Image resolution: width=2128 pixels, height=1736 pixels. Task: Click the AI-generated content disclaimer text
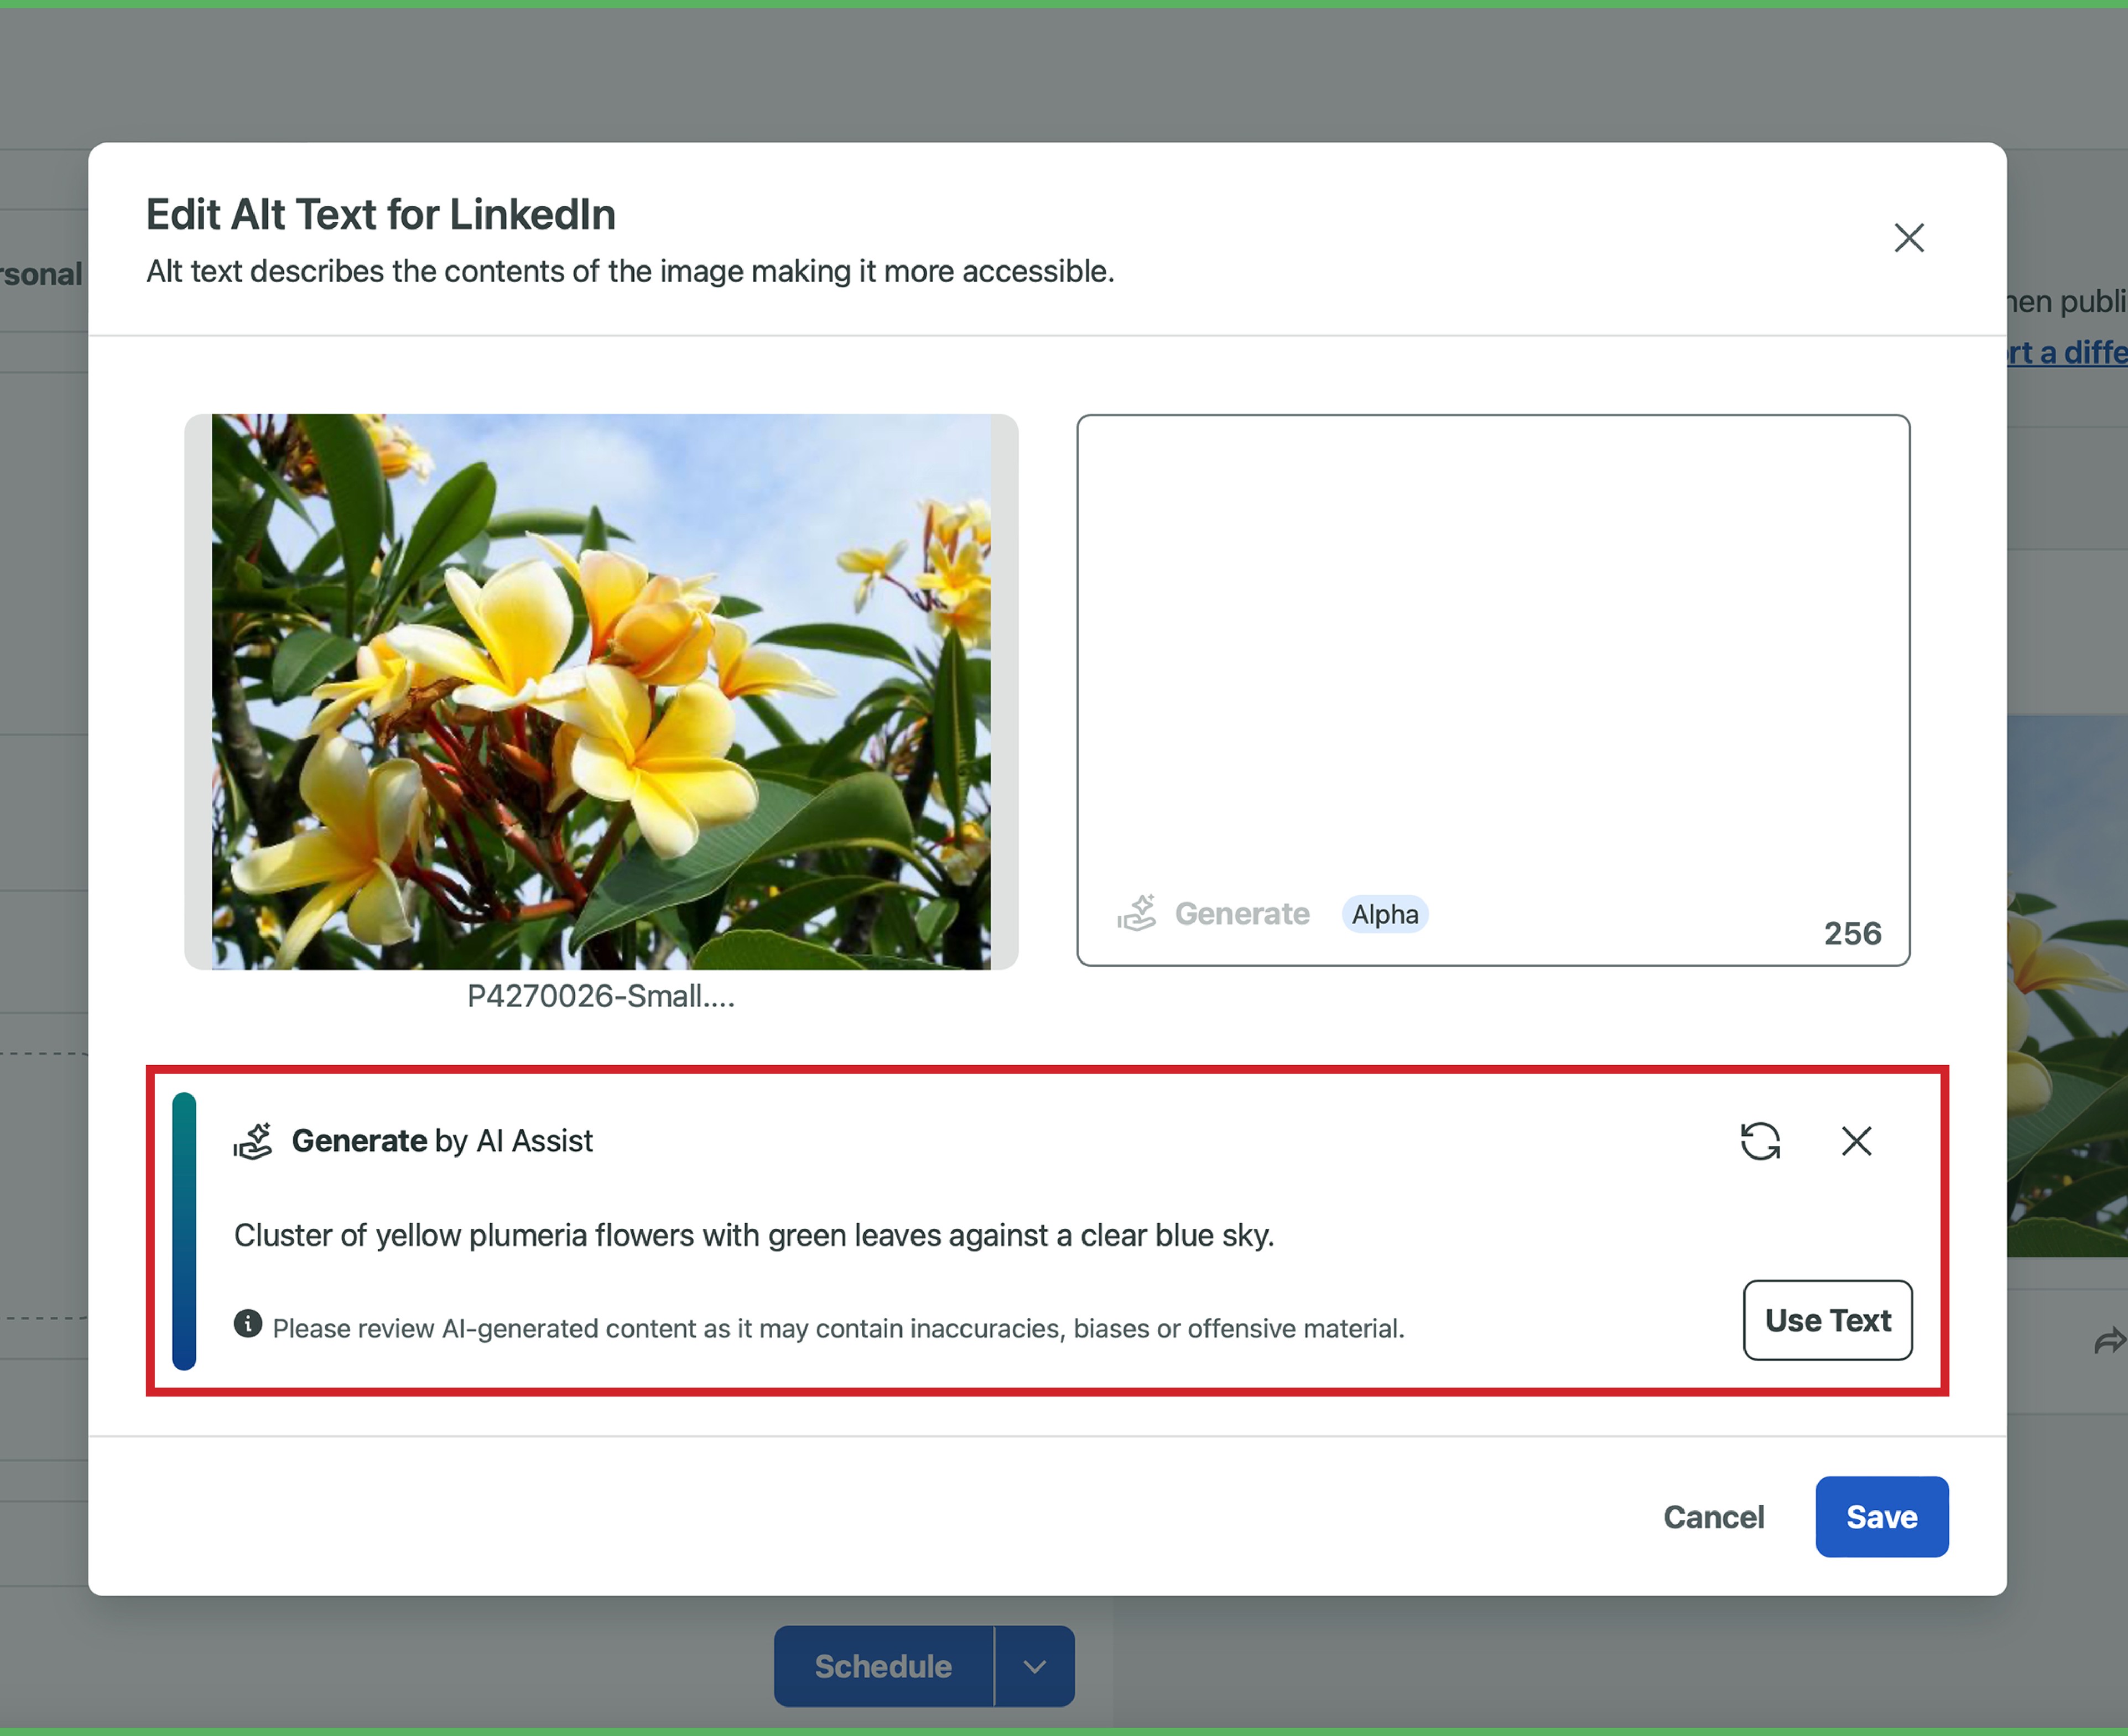pos(838,1328)
